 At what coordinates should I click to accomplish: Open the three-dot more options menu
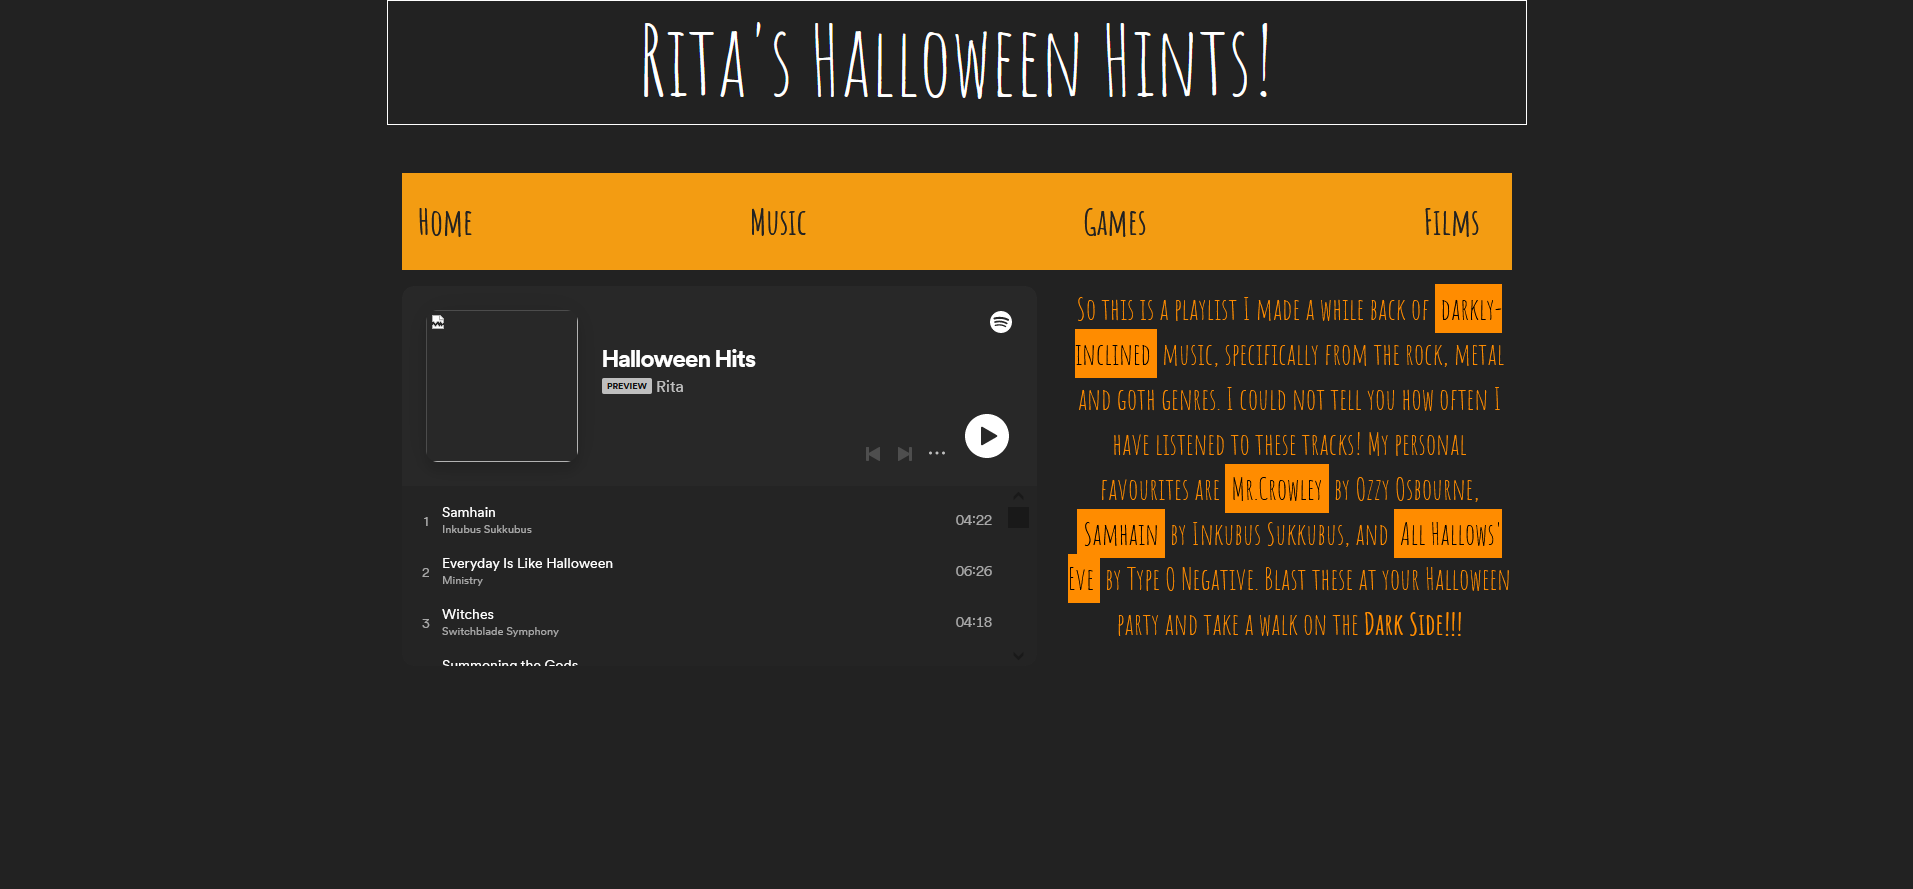(x=937, y=453)
